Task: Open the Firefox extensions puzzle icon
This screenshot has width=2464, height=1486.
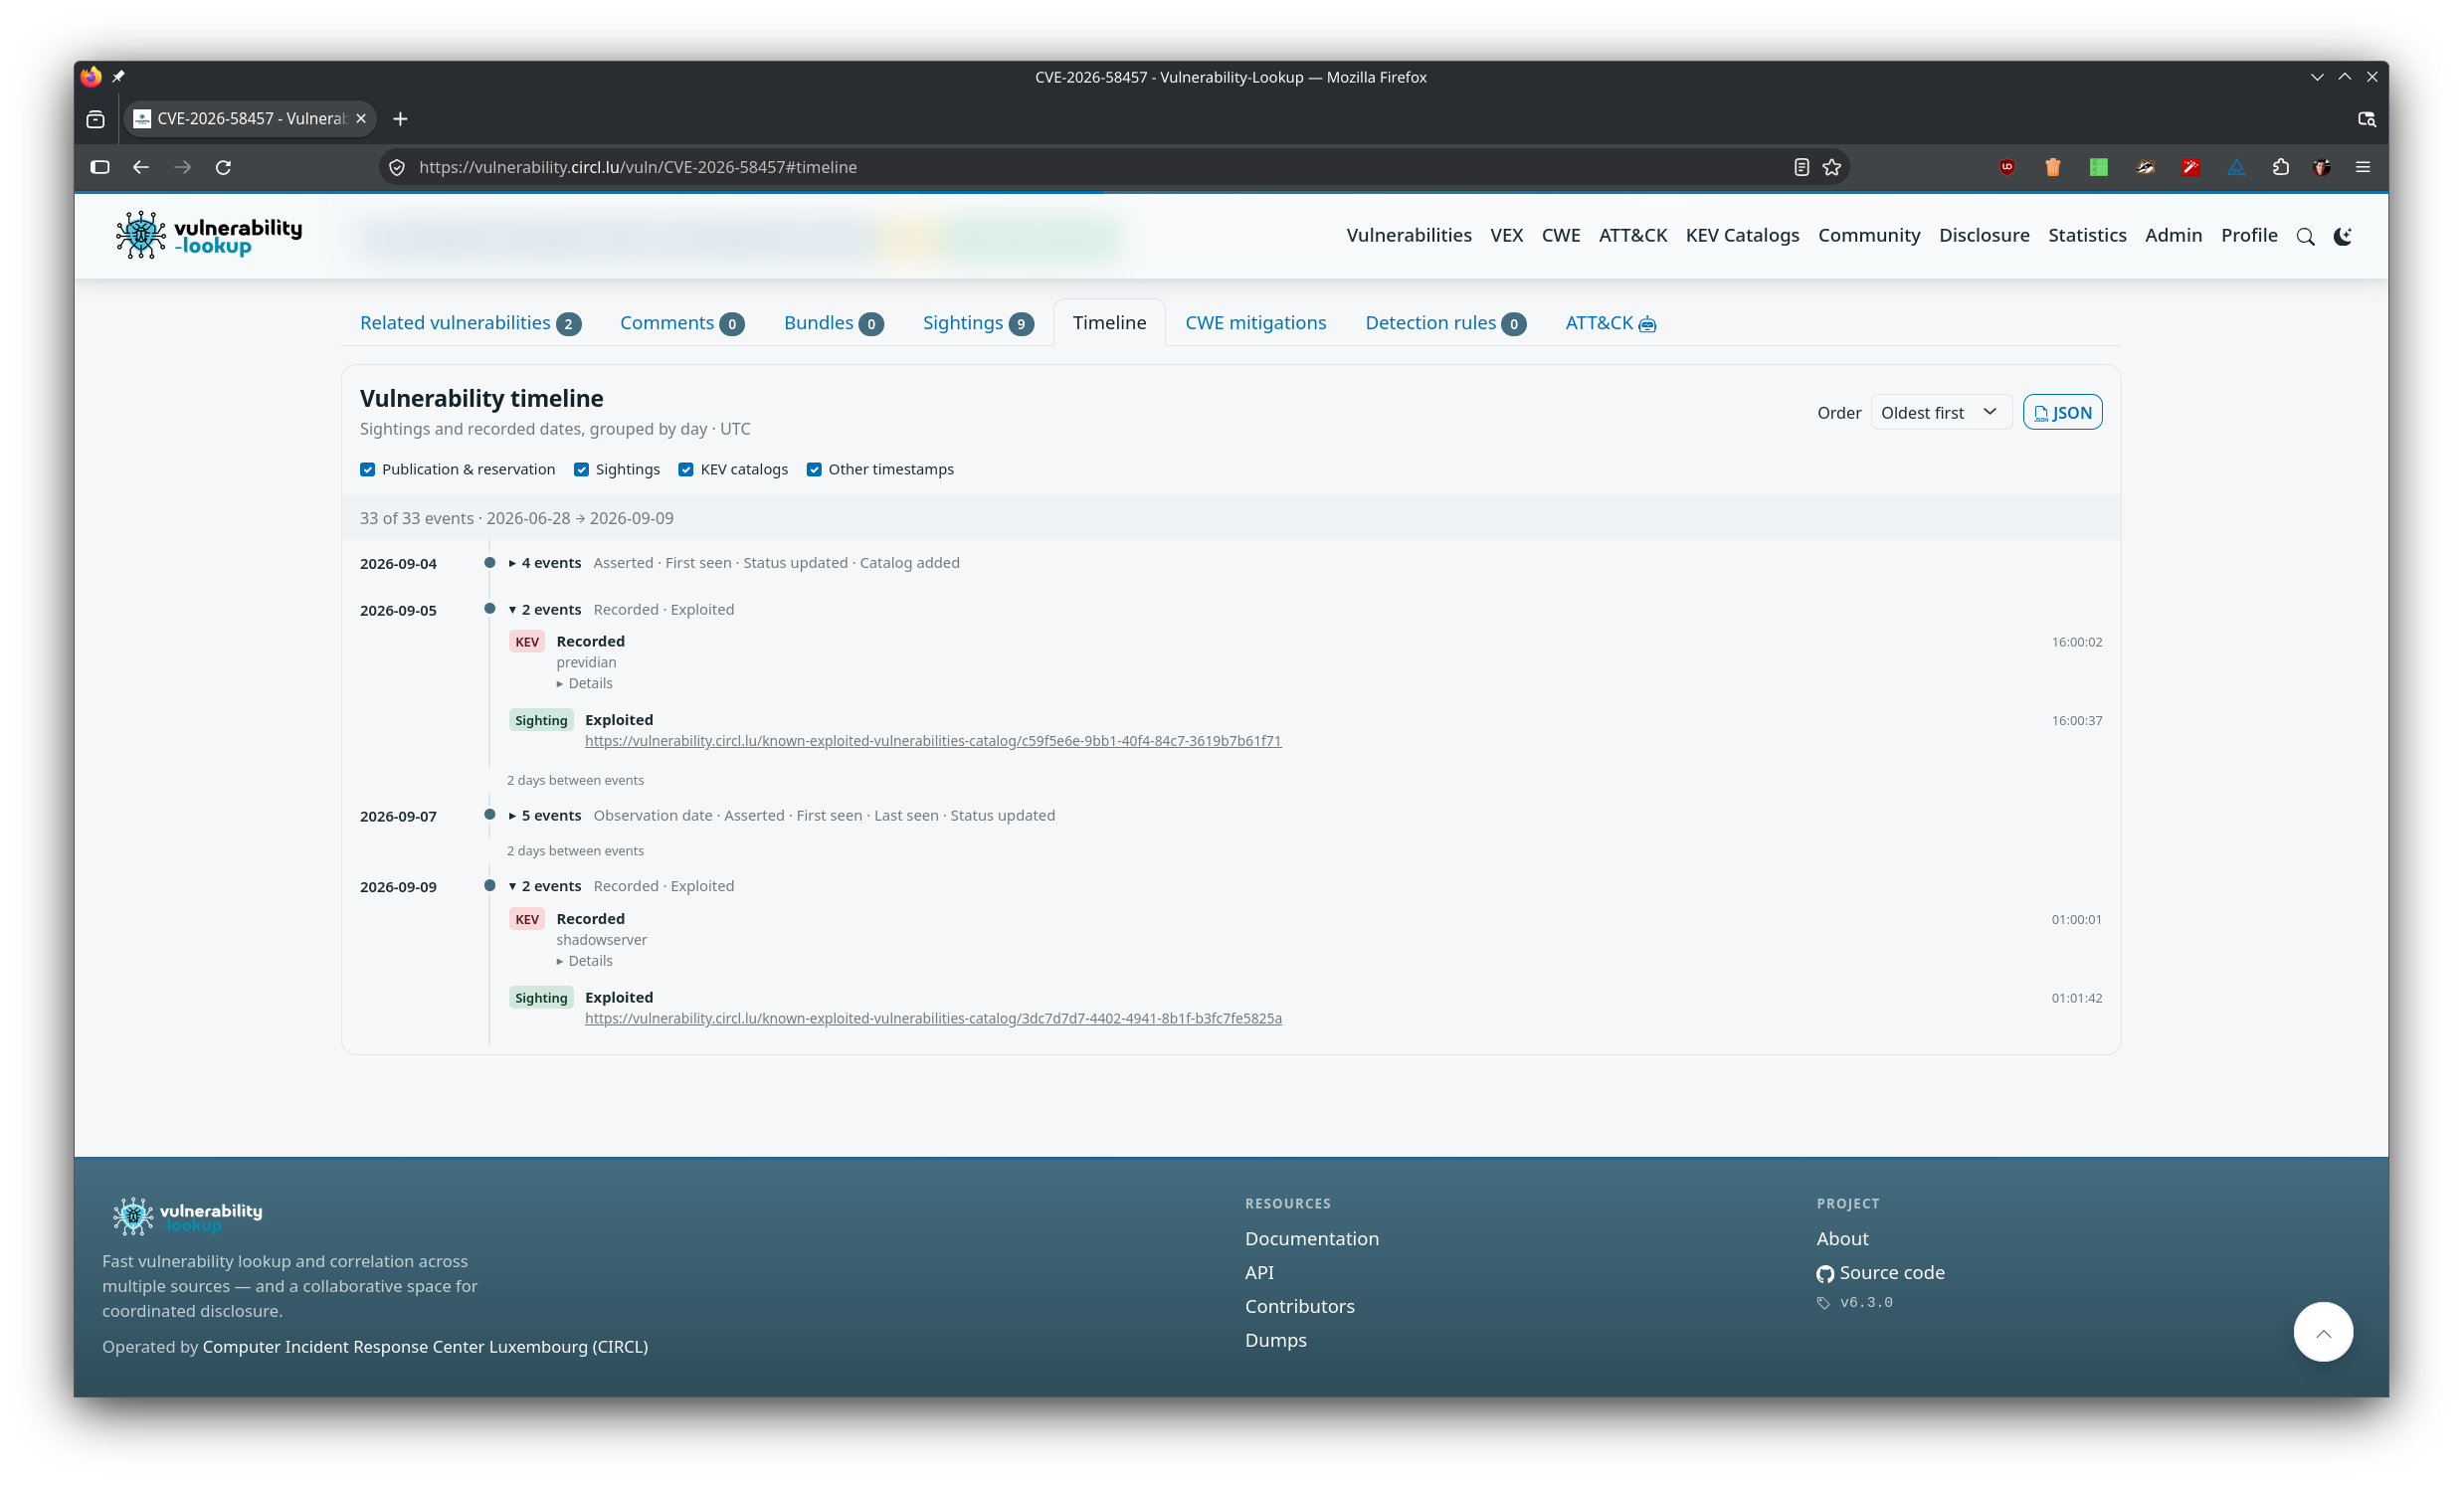Action: 2280,167
